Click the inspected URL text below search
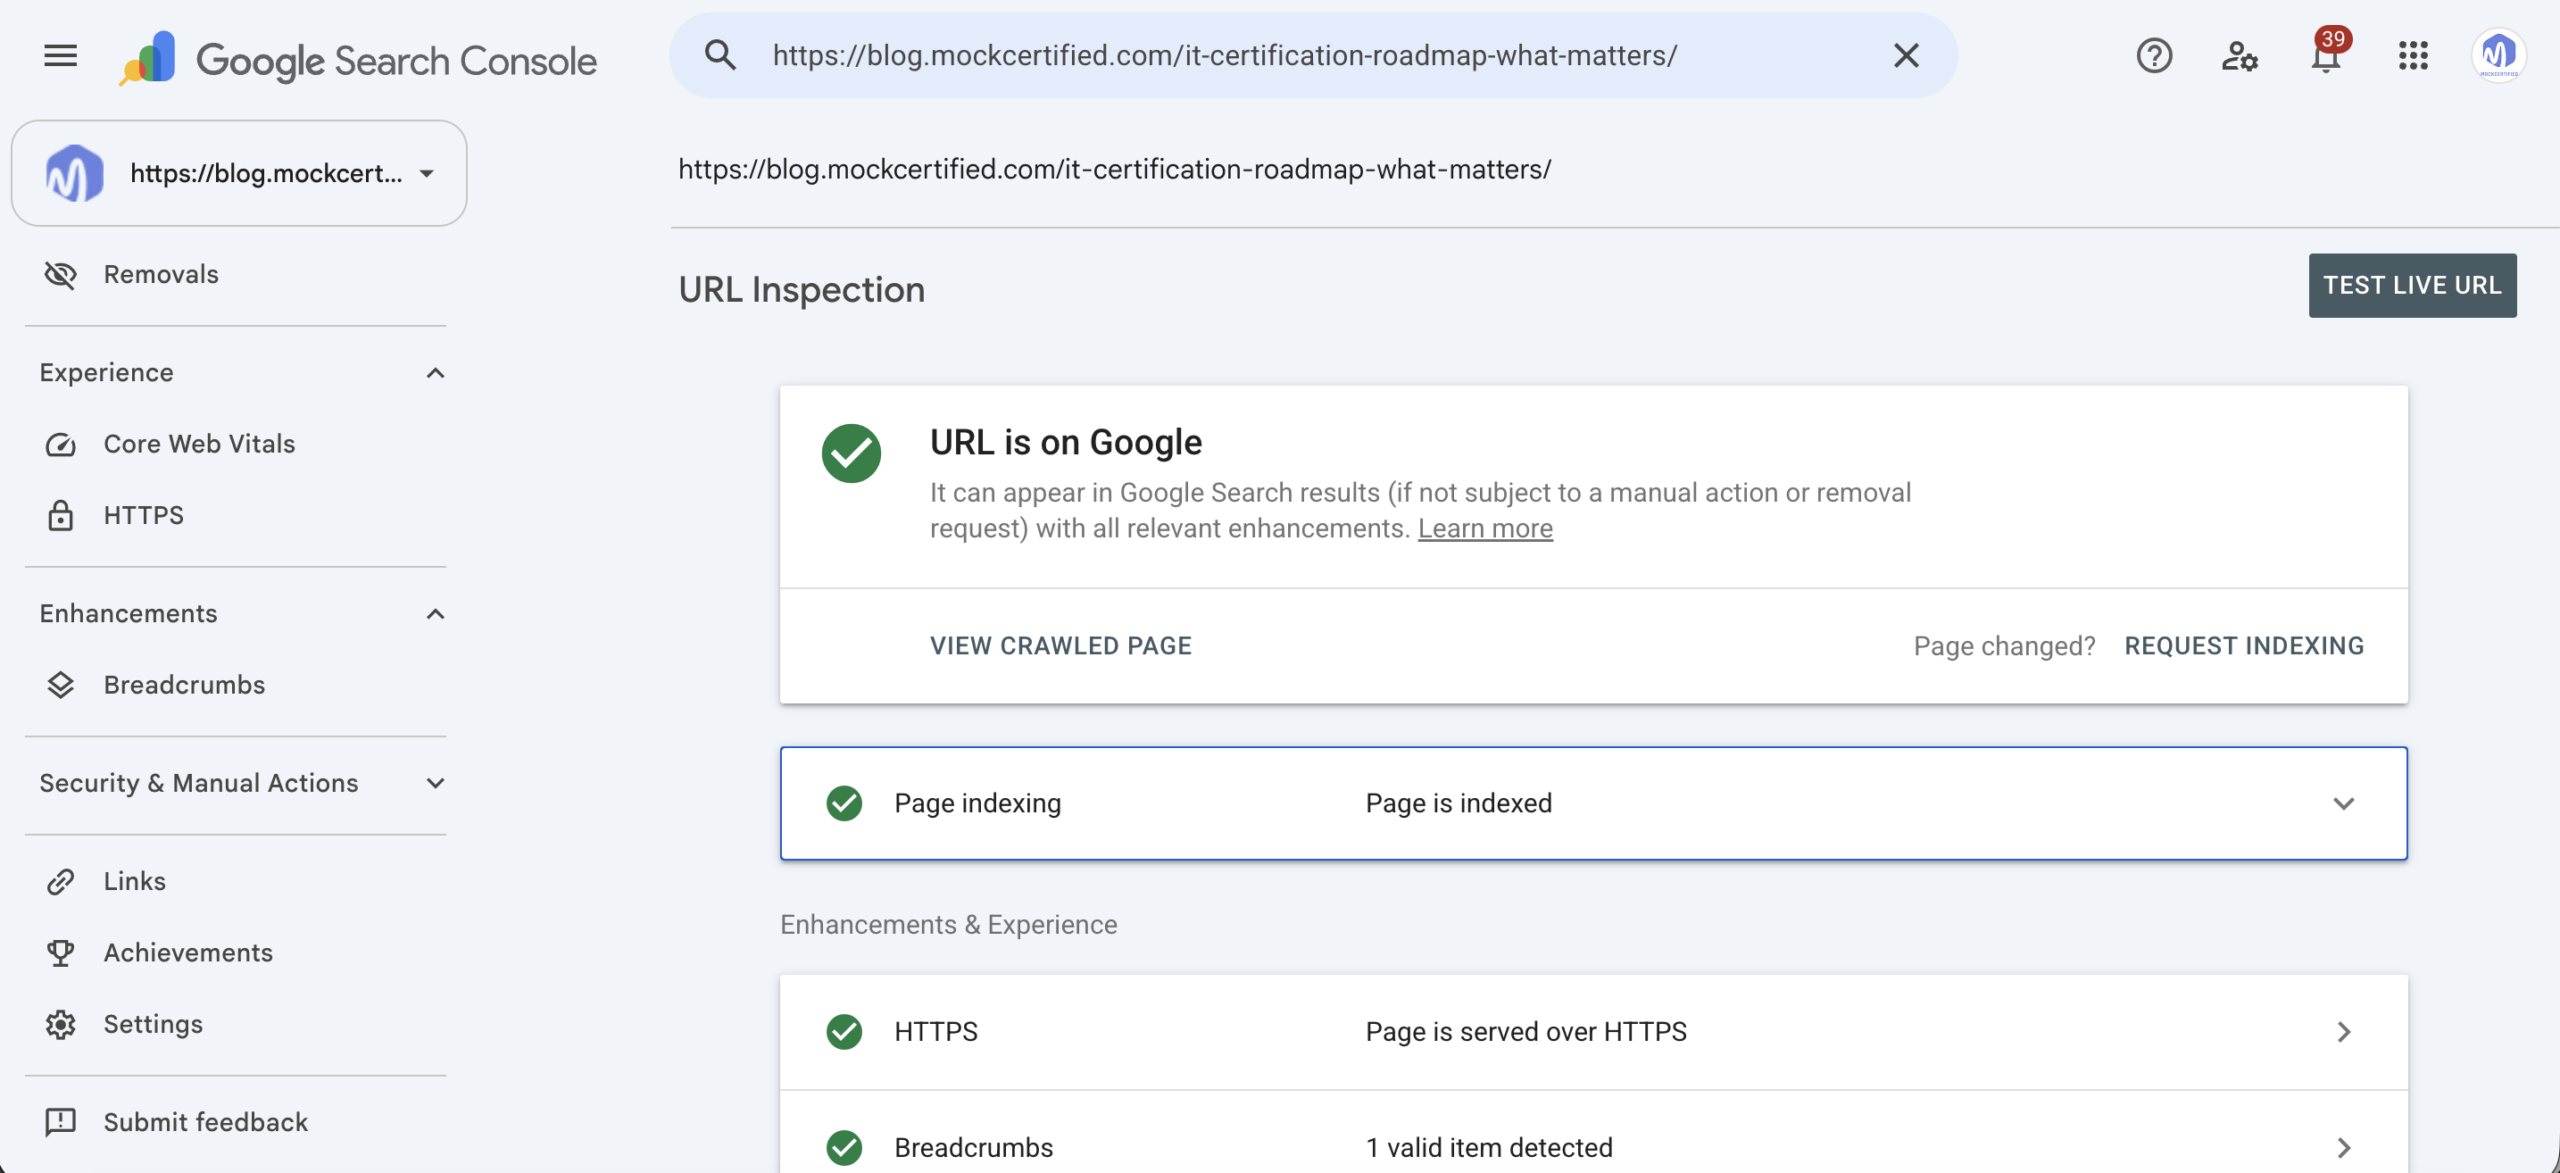Screen dimensions: 2560x1173 point(1115,169)
